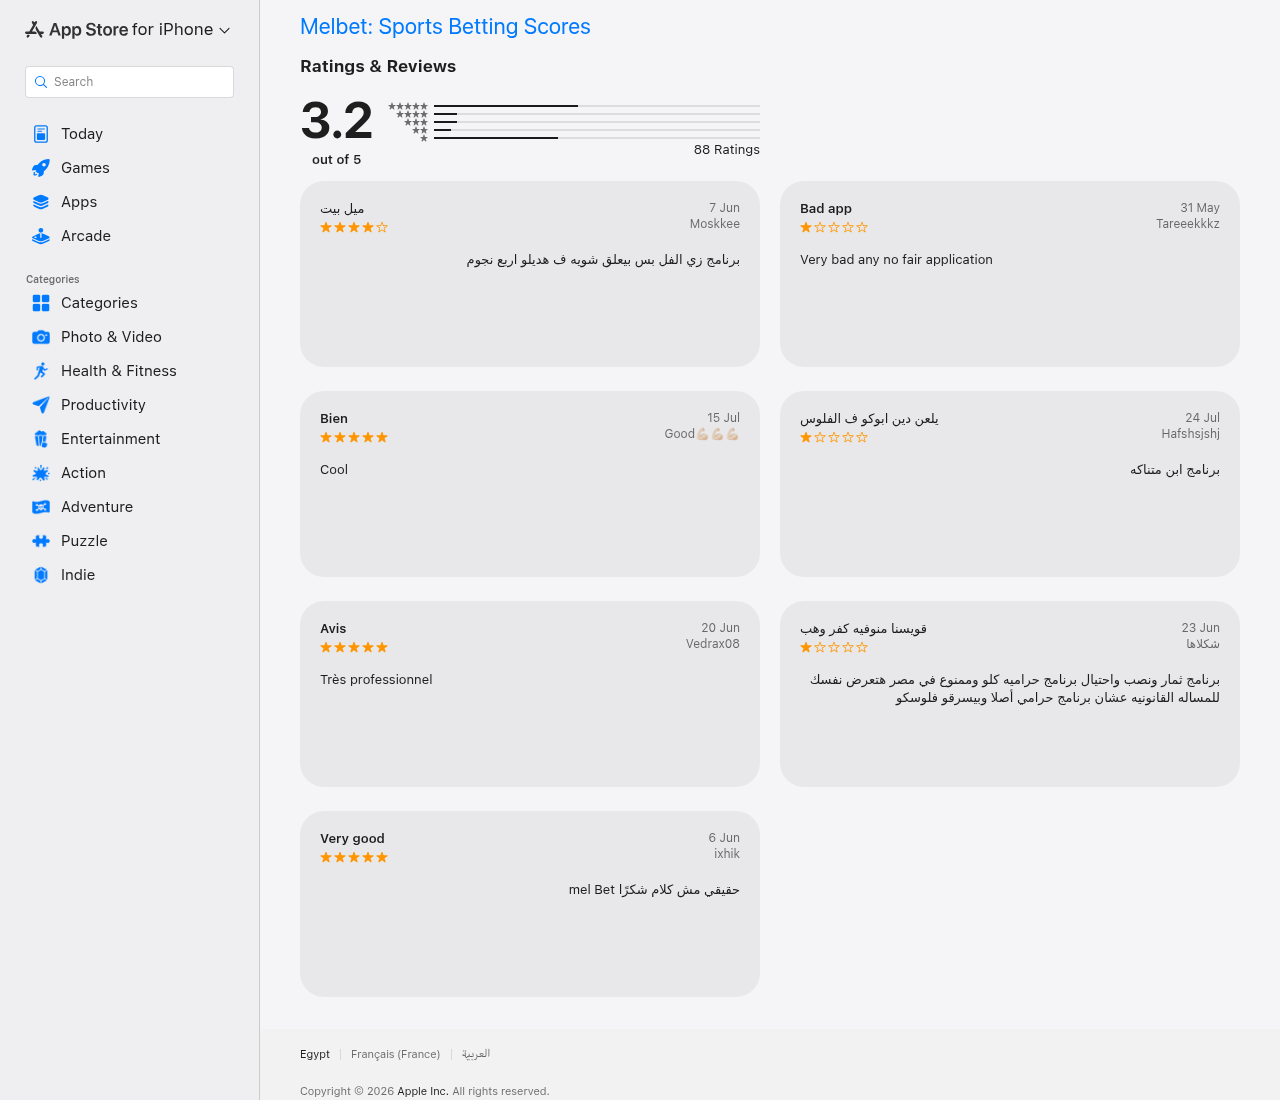The width and height of the screenshot is (1280, 1100).
Task: Click the review text 'Cool'
Action: pos(334,470)
